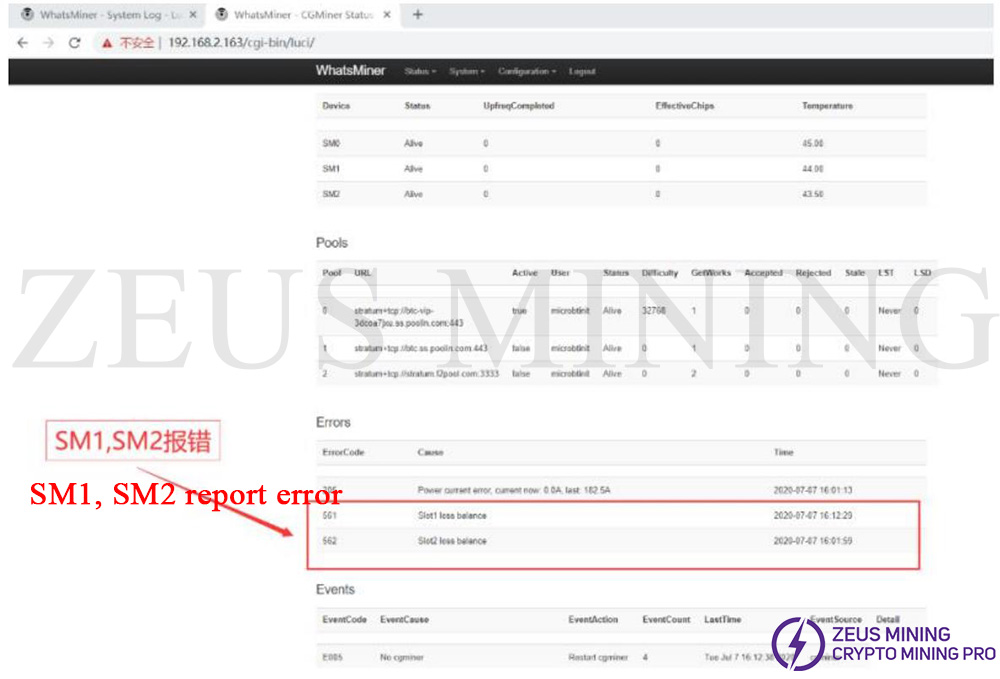Viewport: 1000px width, 679px height.
Task: Click the Logout link
Action: pyautogui.click(x=582, y=72)
